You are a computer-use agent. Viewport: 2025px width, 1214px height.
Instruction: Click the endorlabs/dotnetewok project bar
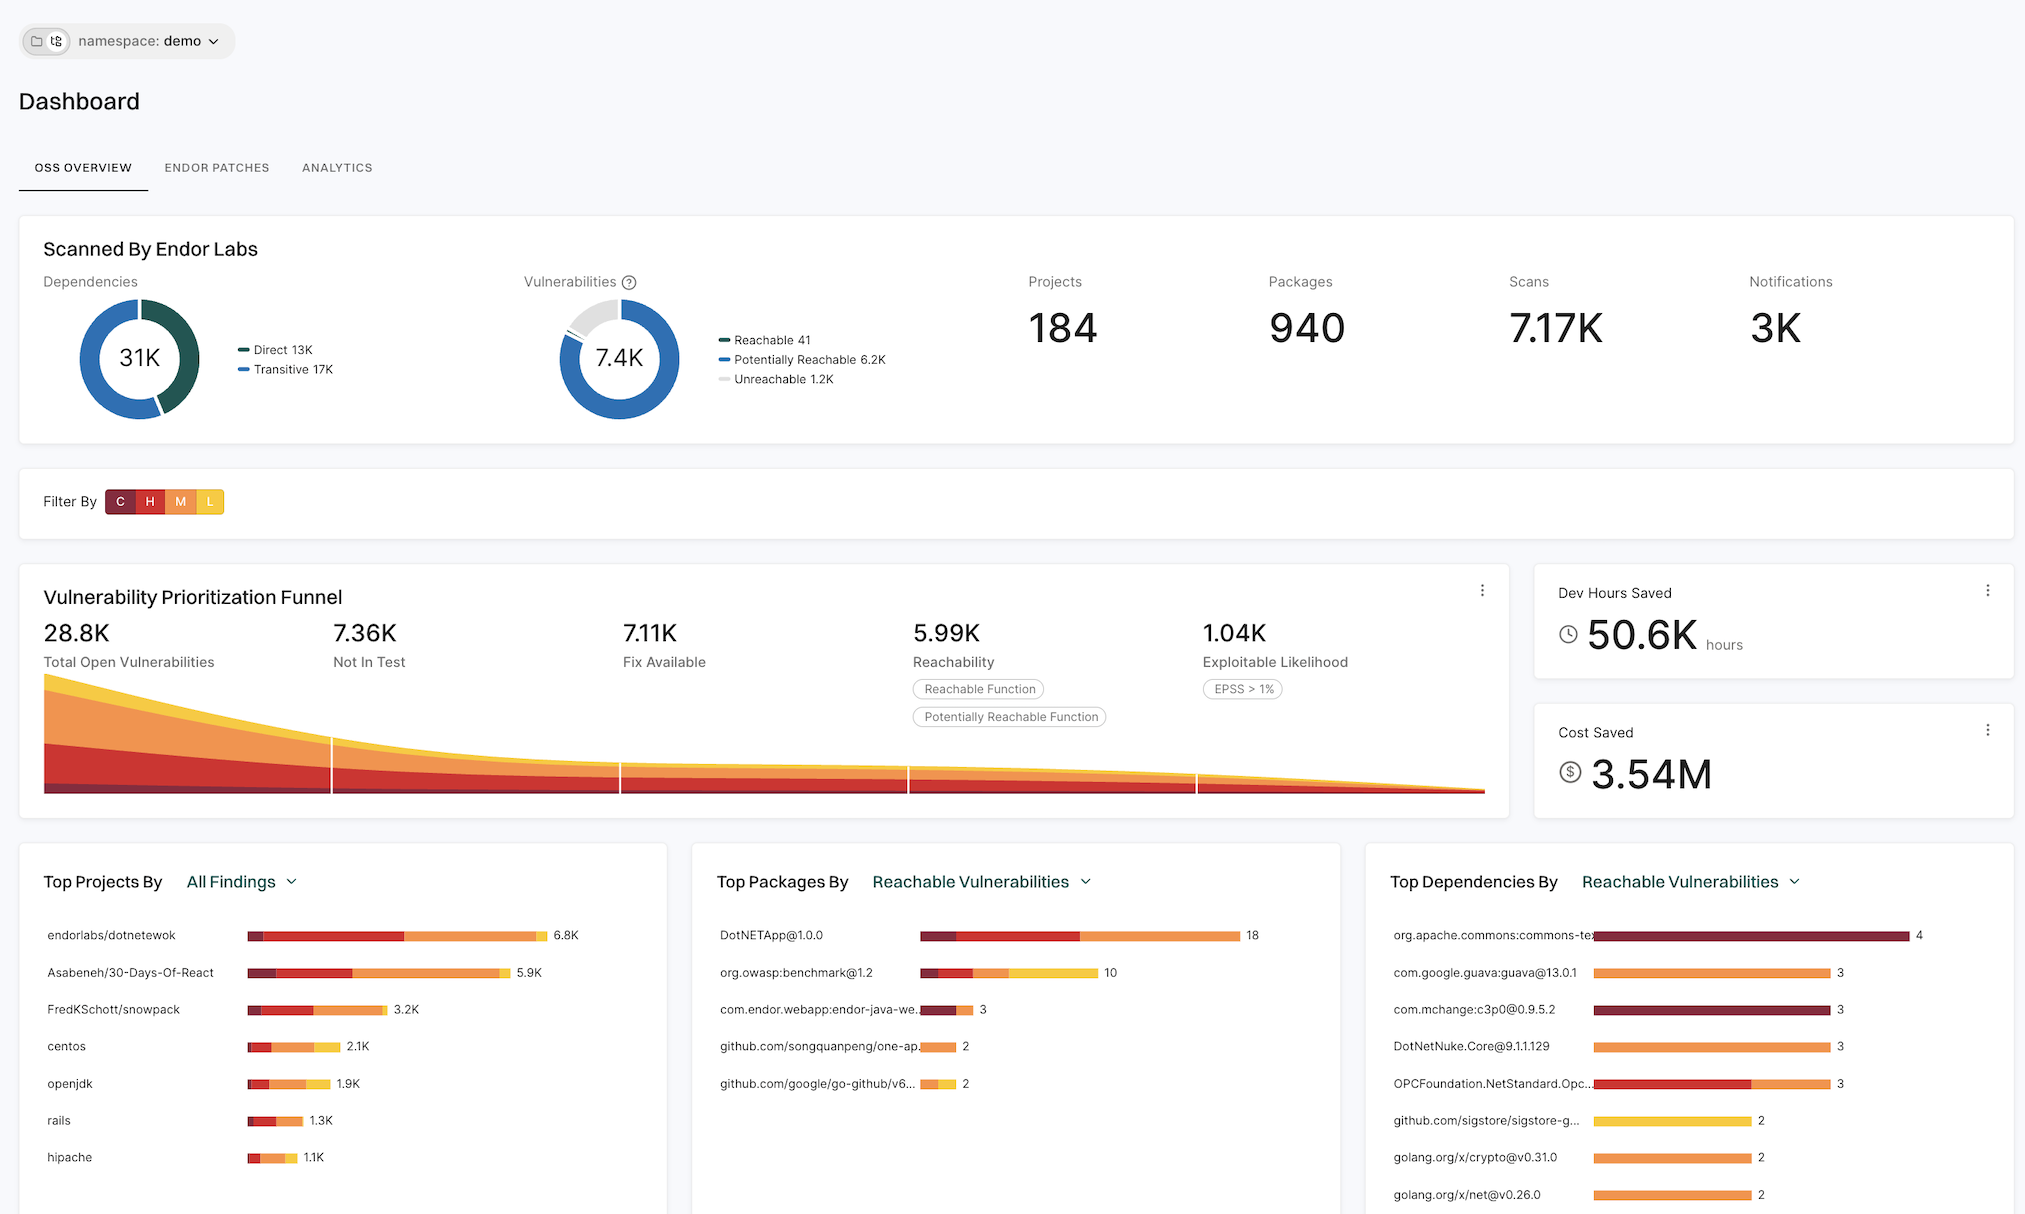[x=397, y=936]
